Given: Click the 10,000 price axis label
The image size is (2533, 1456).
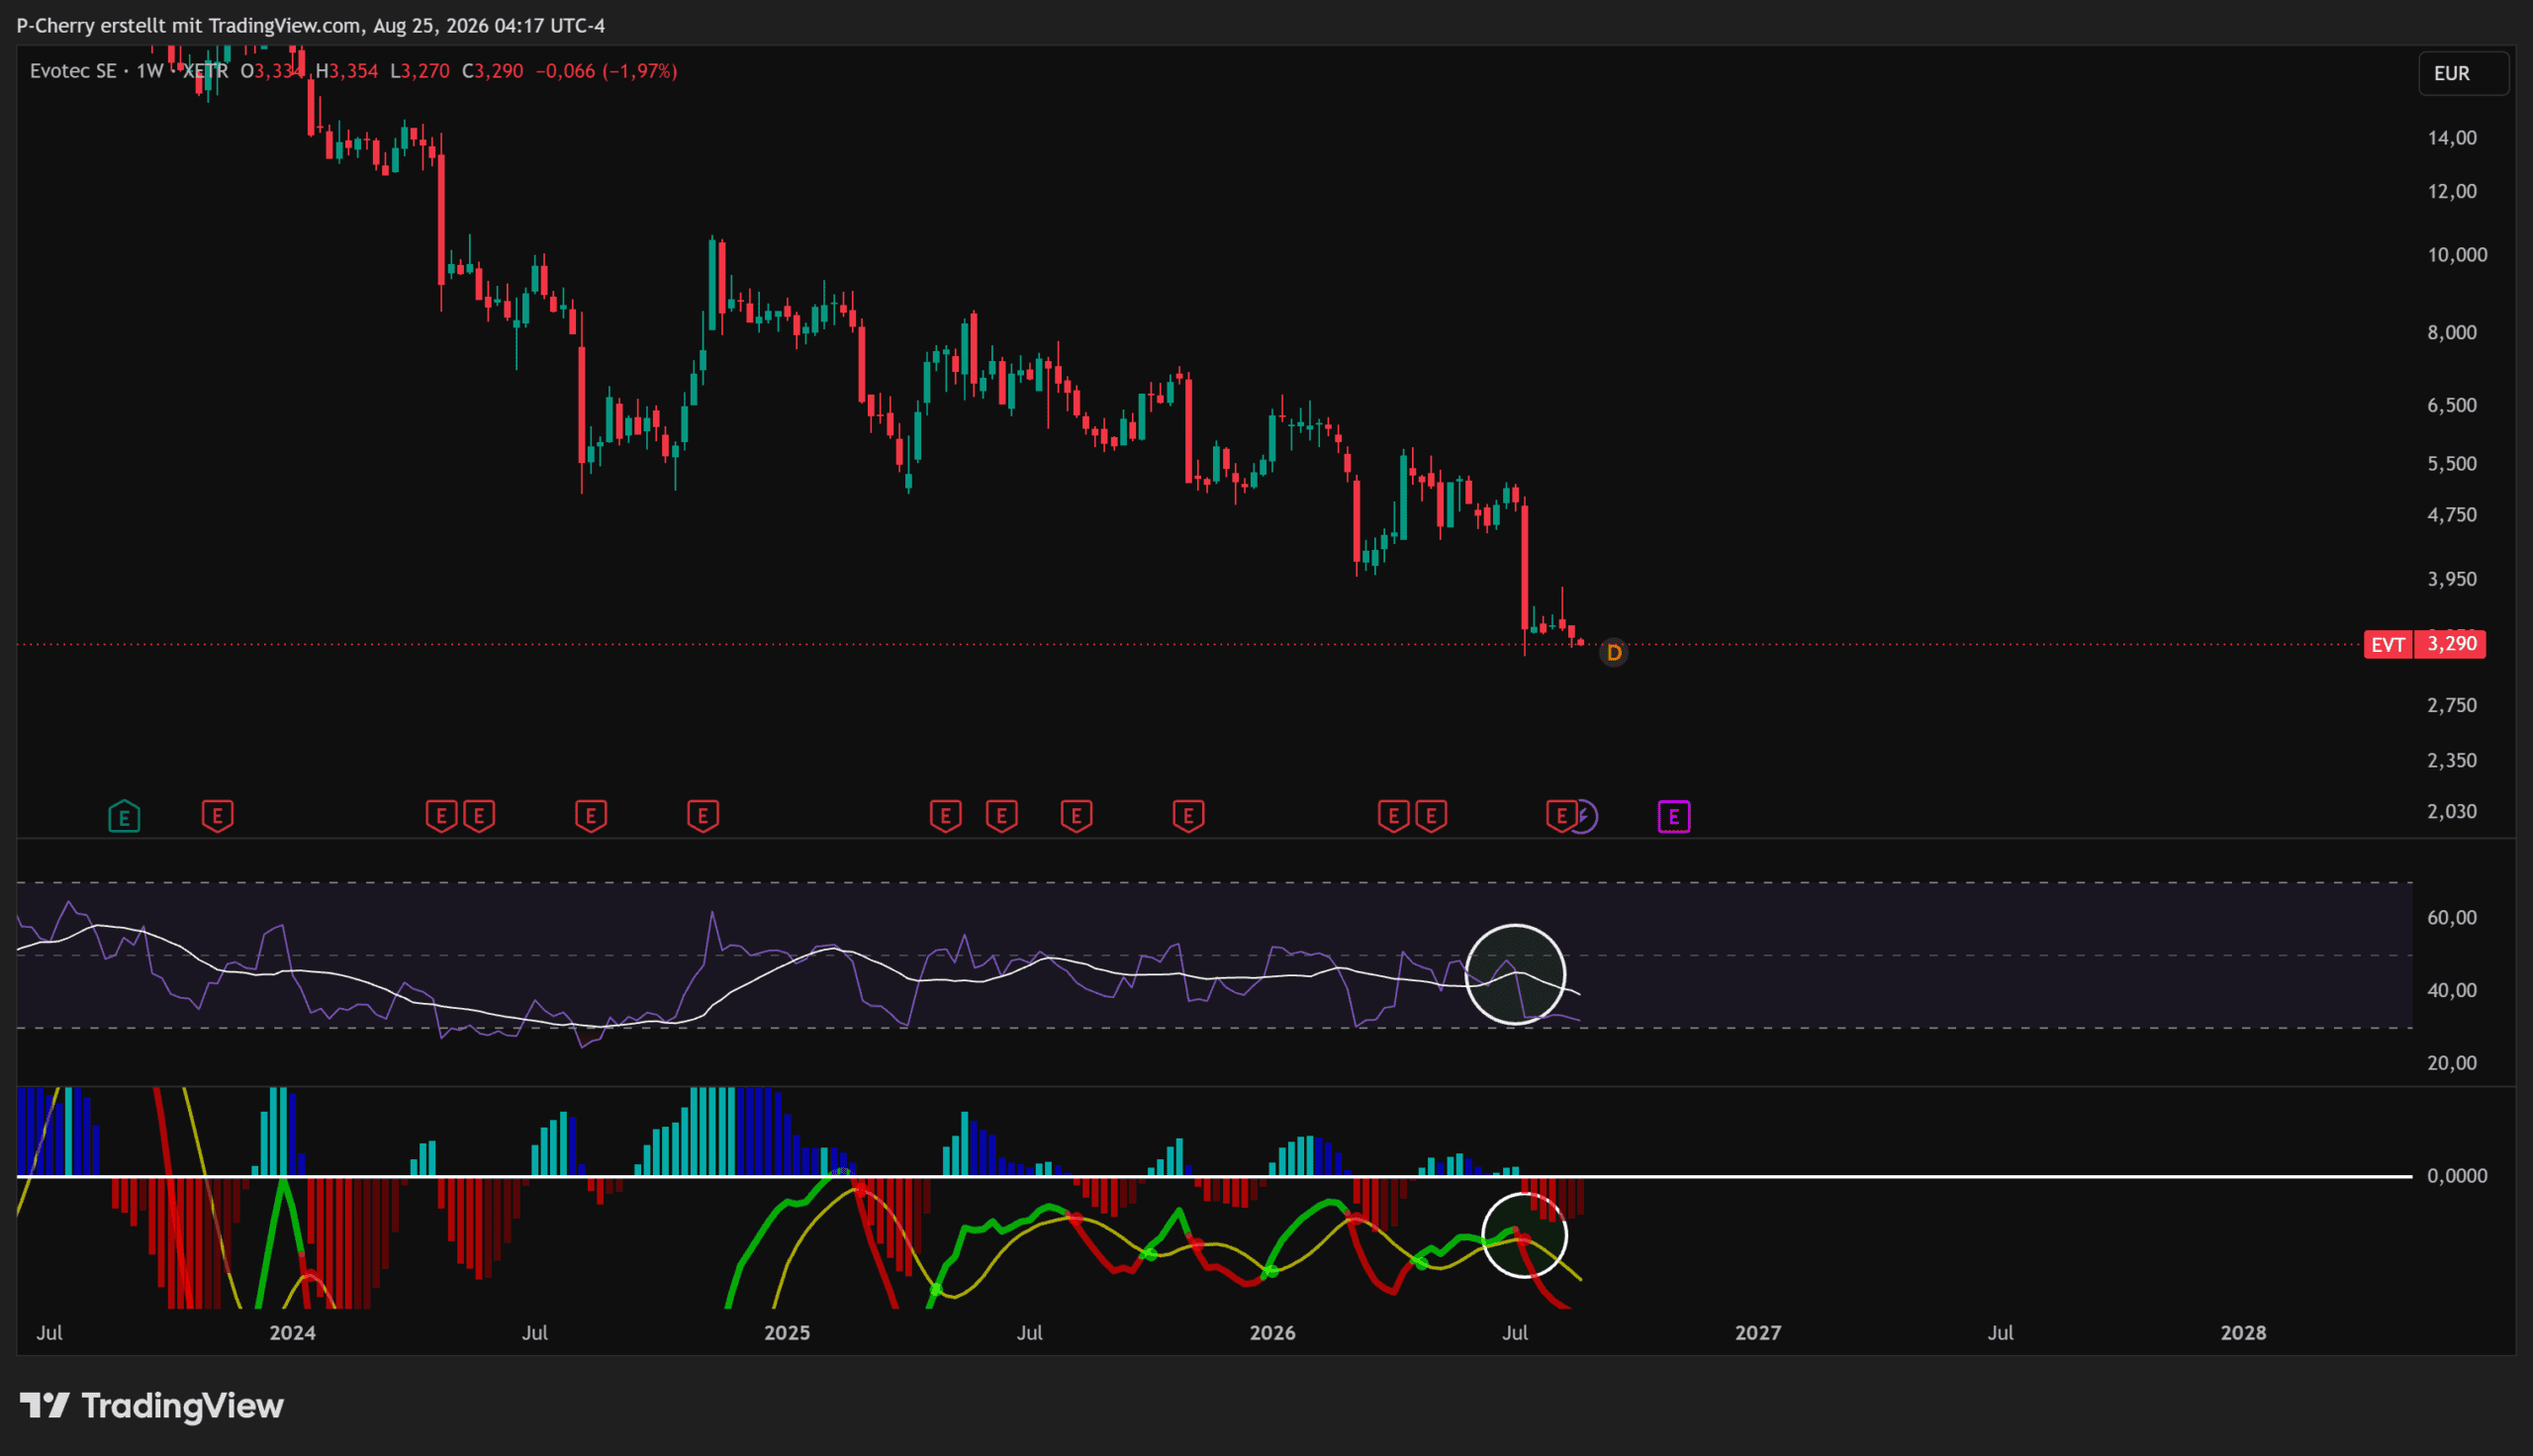Looking at the screenshot, I should pyautogui.click(x=2458, y=255).
